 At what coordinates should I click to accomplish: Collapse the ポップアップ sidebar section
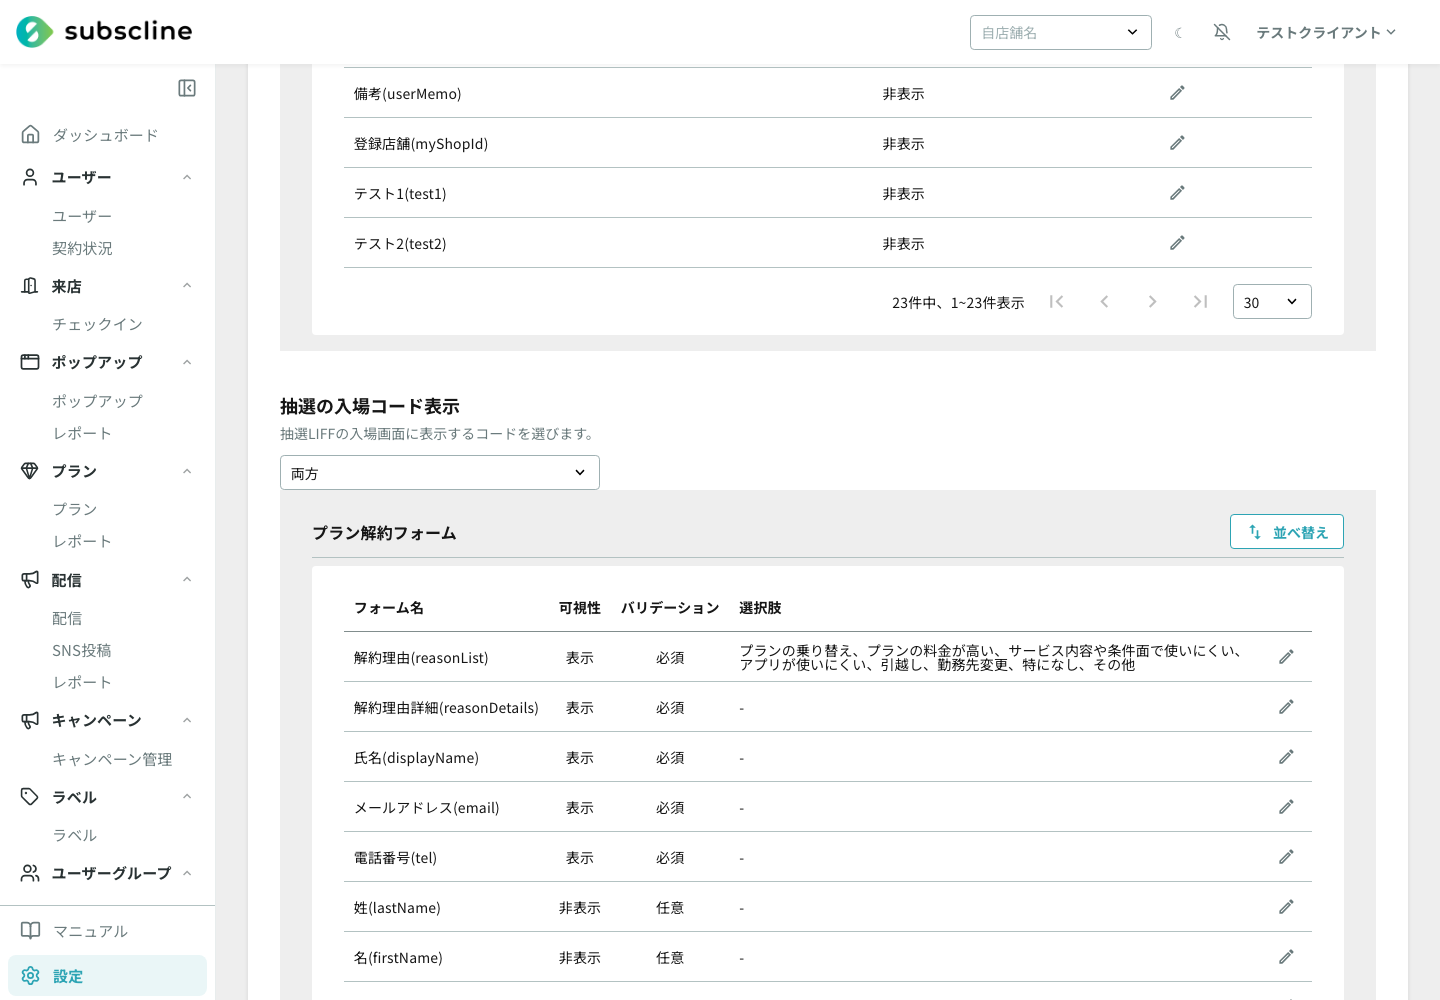coord(187,362)
